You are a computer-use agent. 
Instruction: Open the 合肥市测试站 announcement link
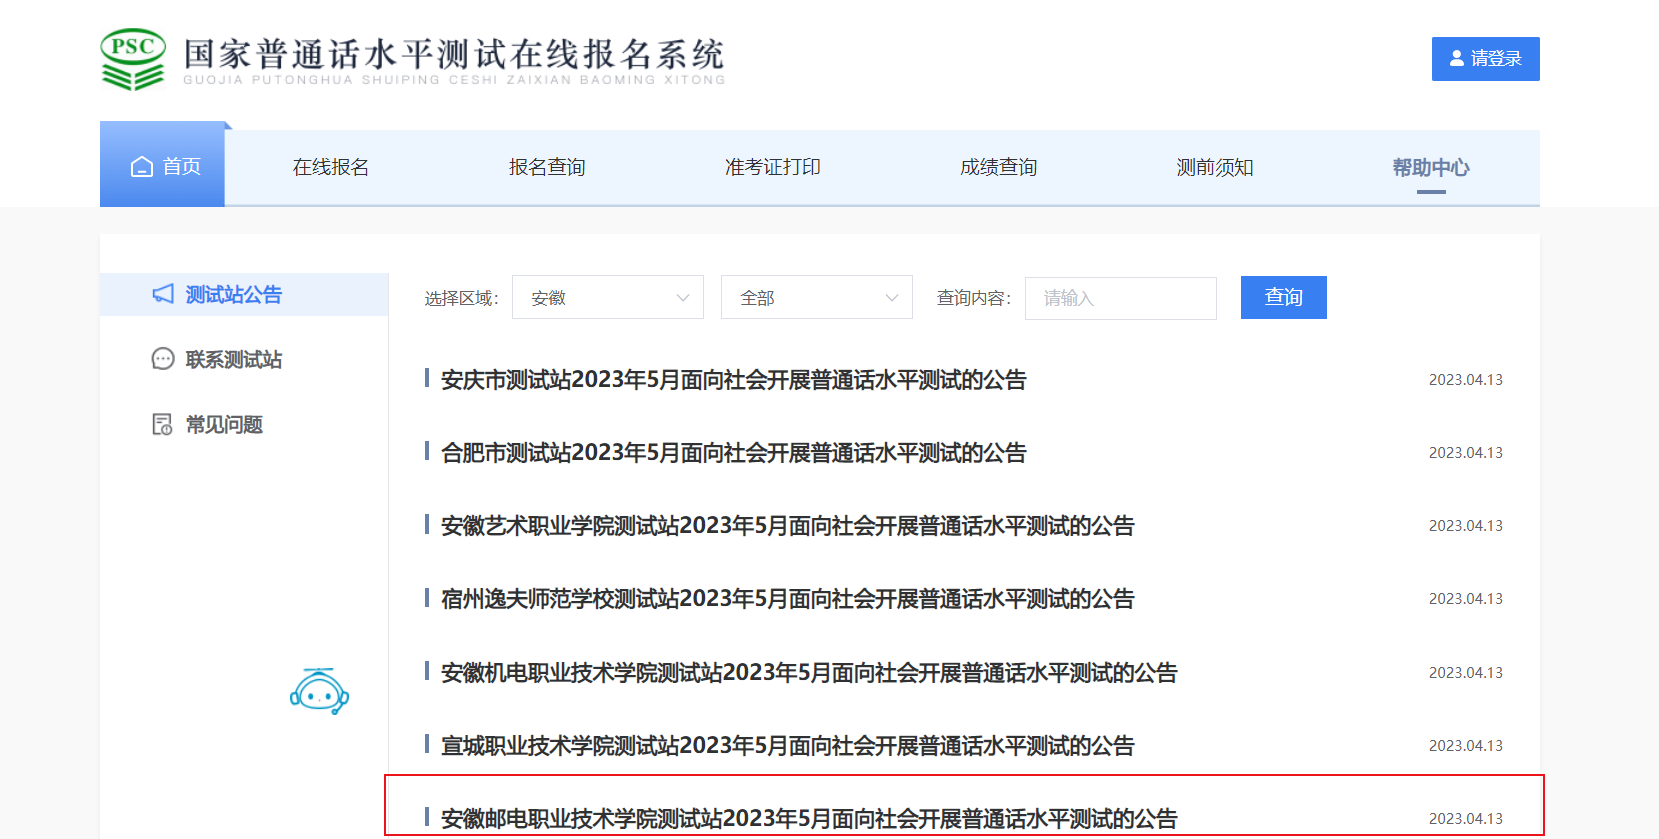733,453
